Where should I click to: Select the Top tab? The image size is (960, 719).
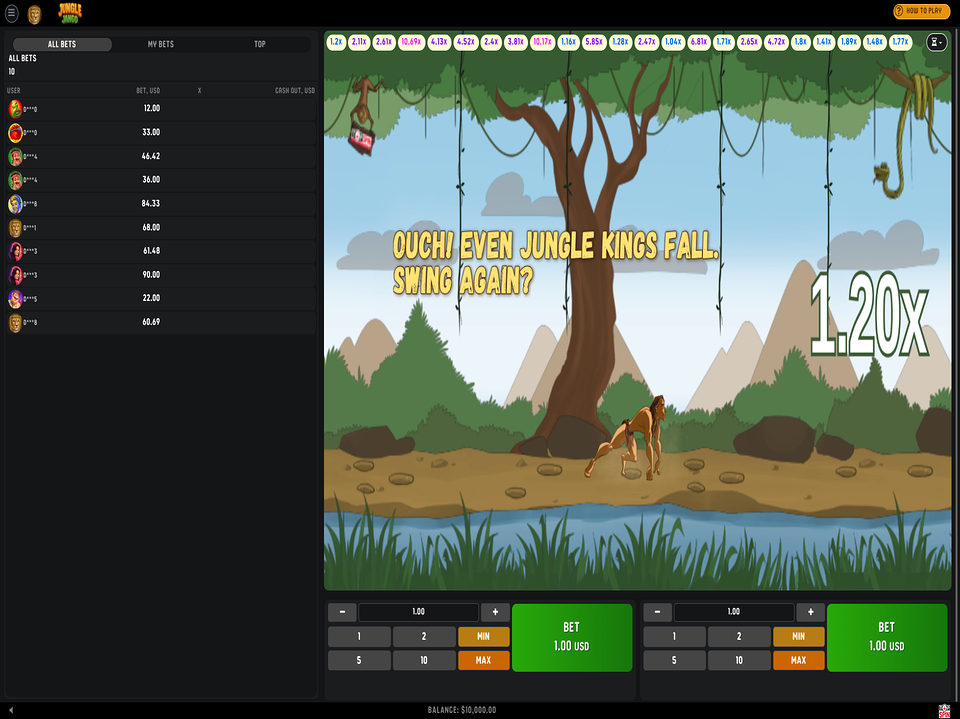pyautogui.click(x=260, y=45)
